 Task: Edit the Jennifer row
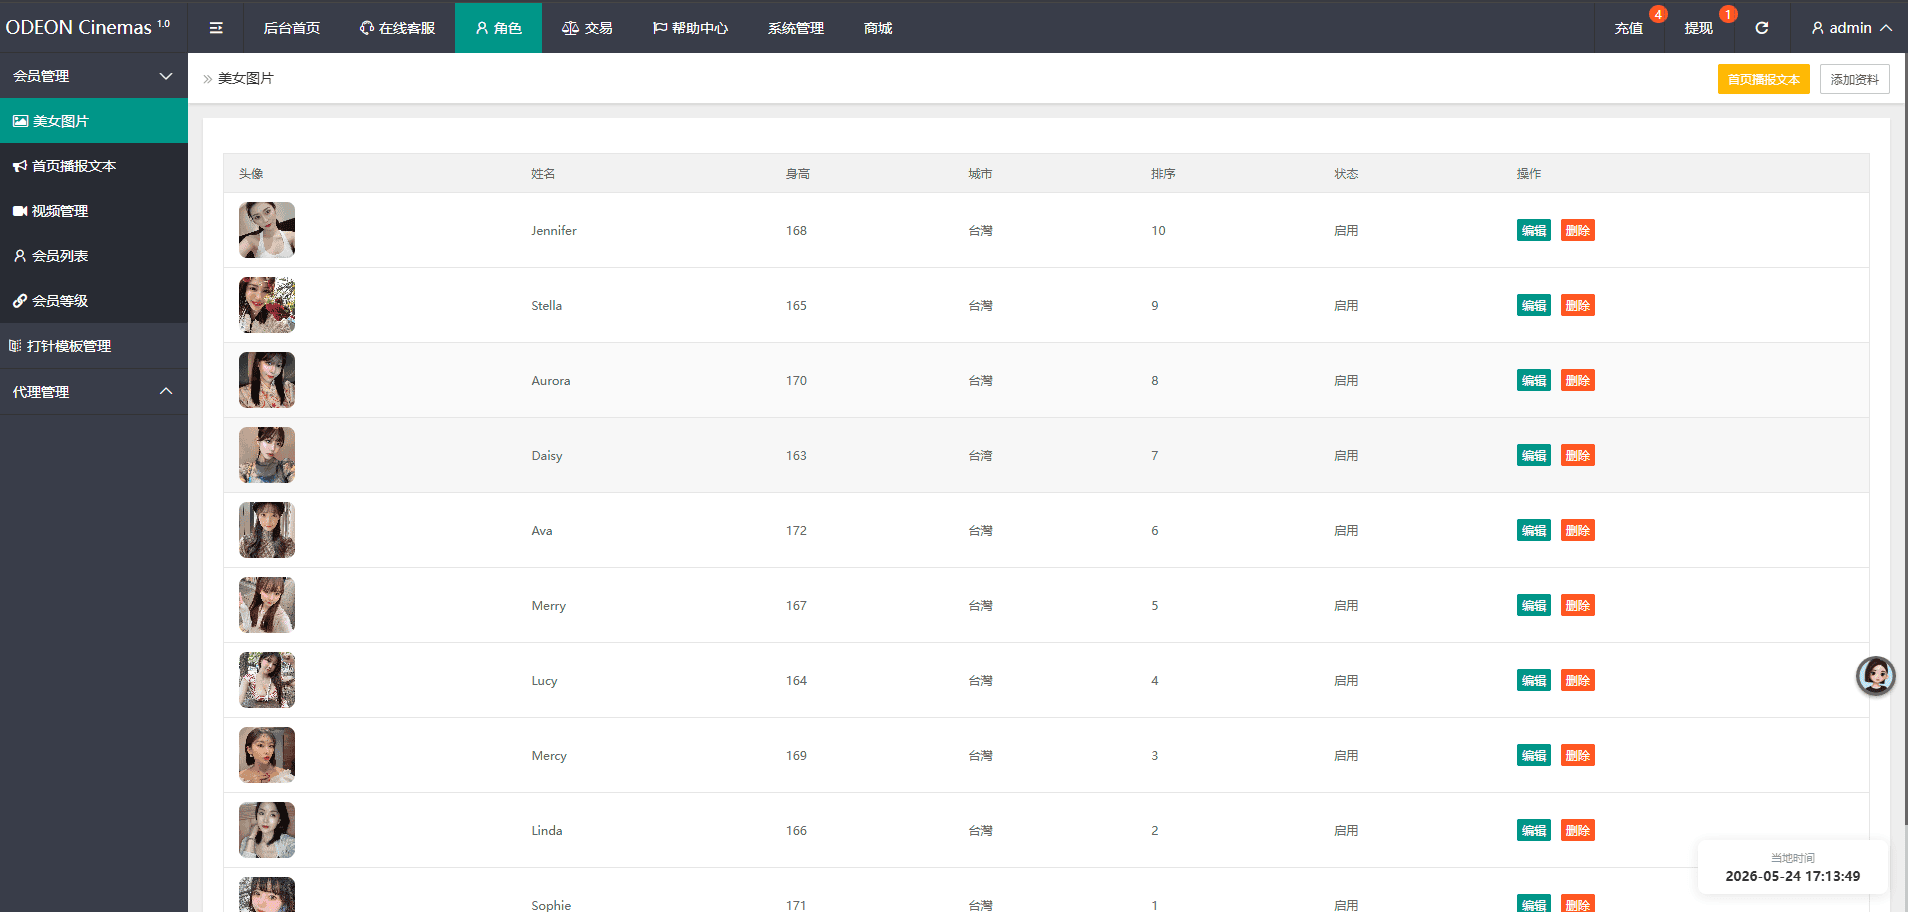pos(1534,230)
